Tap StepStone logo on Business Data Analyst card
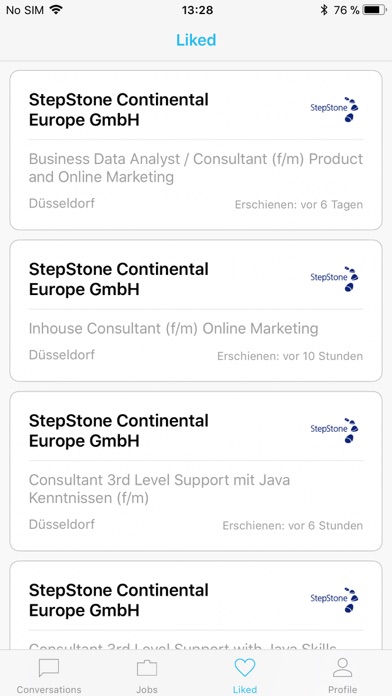Image resolution: width=392 pixels, height=696 pixels. pos(334,110)
